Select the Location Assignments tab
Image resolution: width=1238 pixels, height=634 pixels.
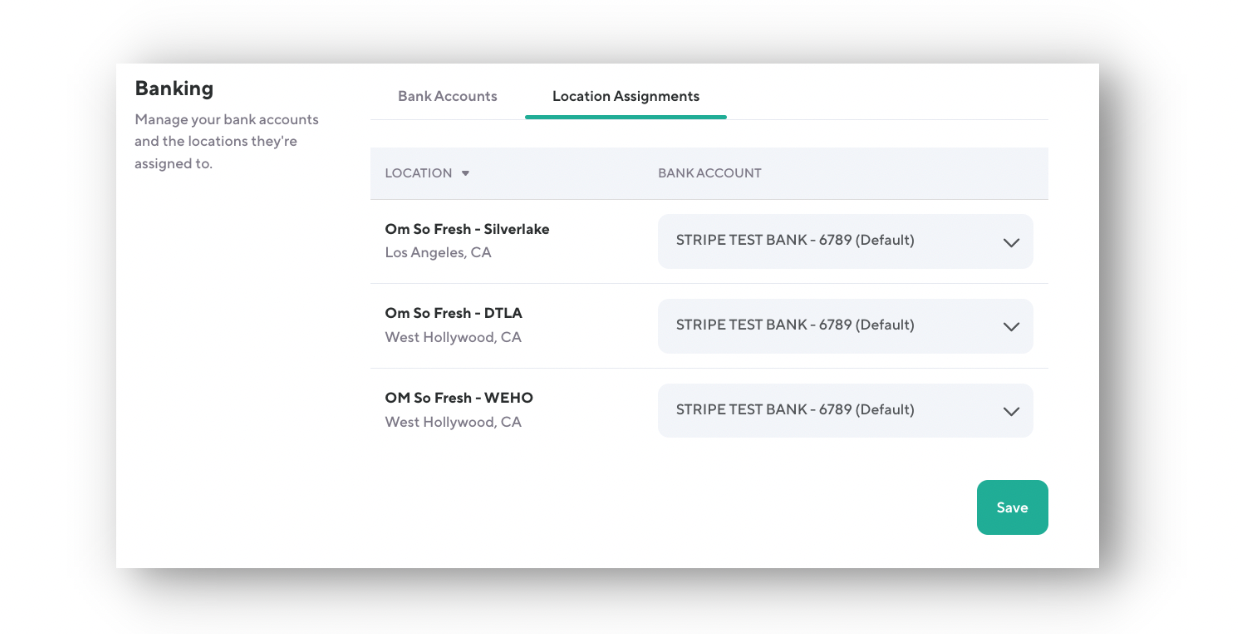pyautogui.click(x=625, y=96)
